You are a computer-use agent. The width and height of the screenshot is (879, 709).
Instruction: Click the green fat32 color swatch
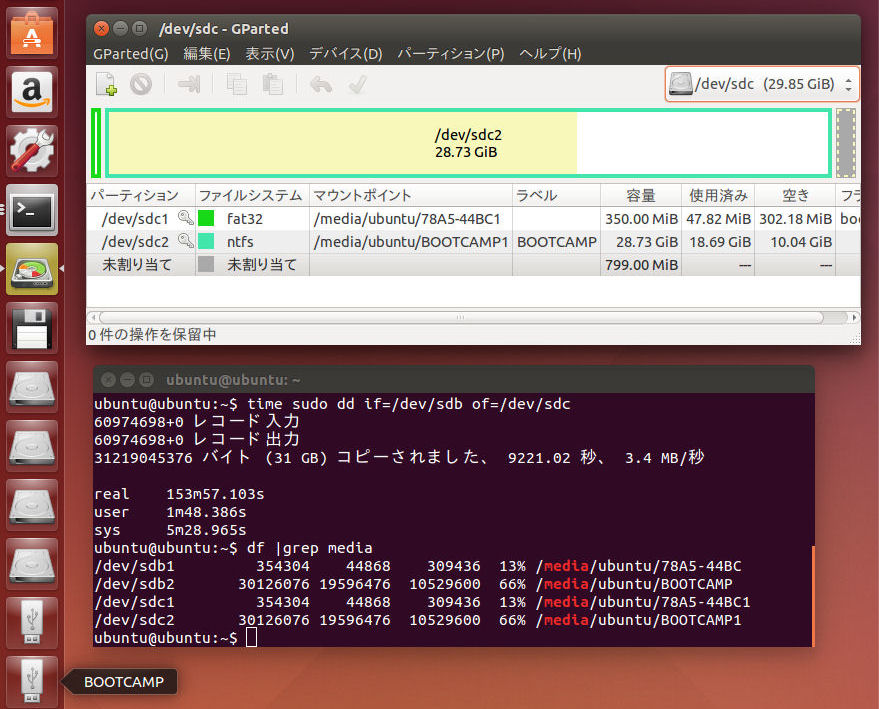point(206,218)
